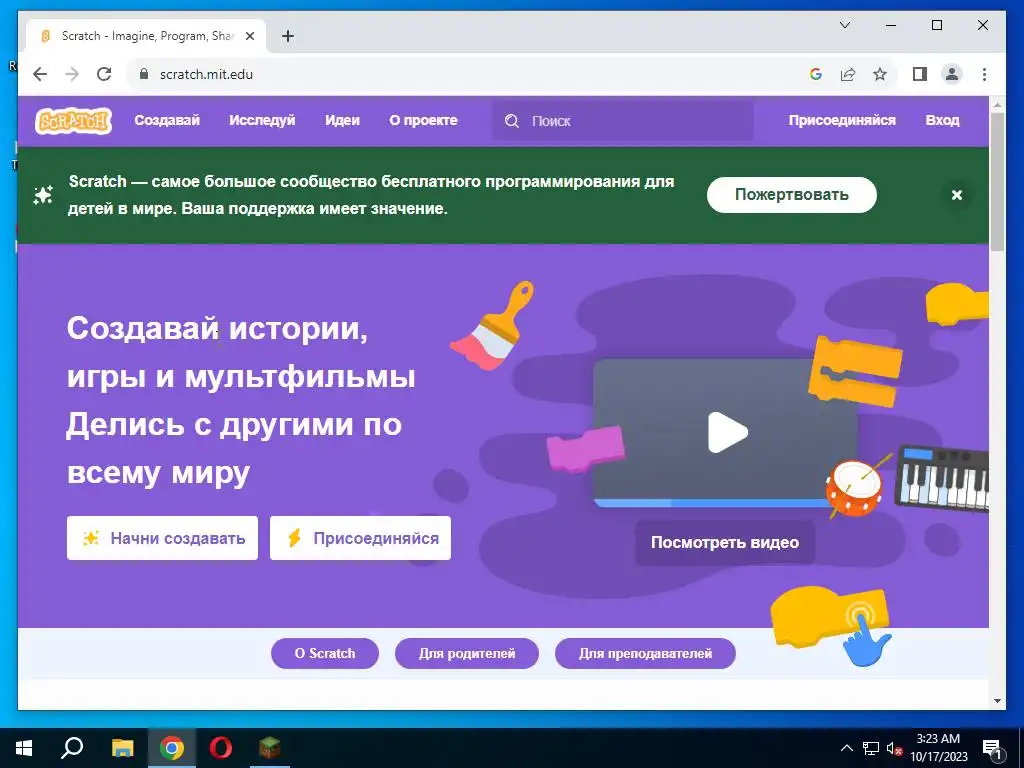Image resolution: width=1024 pixels, height=768 pixels.
Task: Click the browser forward arrow
Action: [72, 74]
